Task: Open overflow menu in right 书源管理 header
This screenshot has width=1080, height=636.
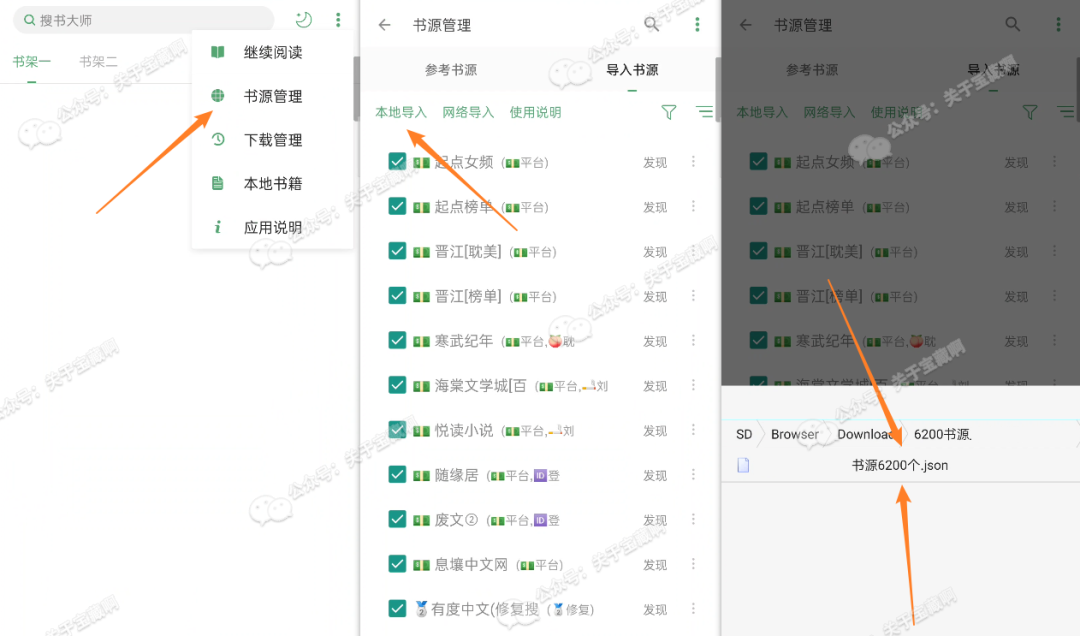Action: (x=1059, y=25)
